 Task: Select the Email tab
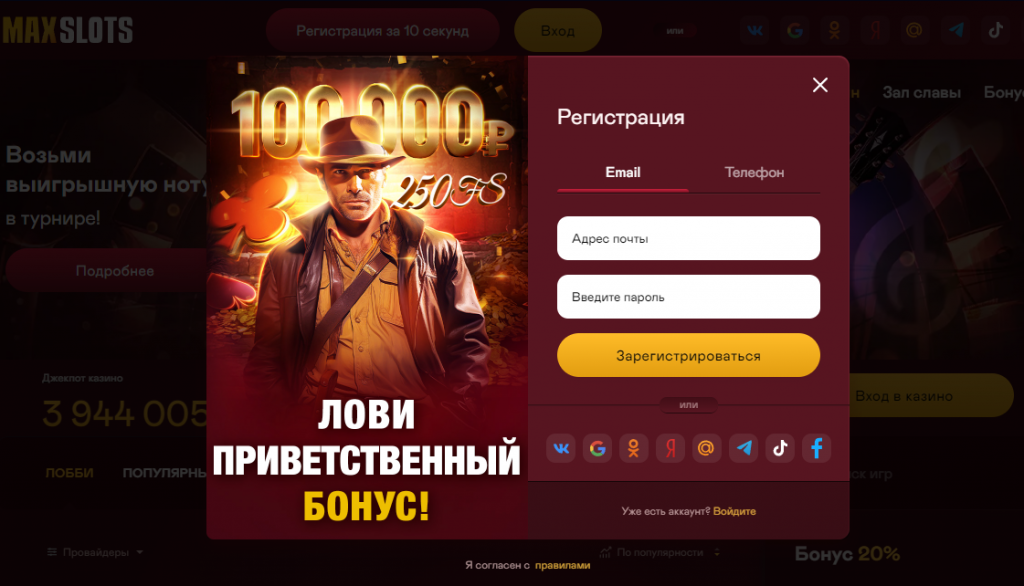tap(623, 172)
